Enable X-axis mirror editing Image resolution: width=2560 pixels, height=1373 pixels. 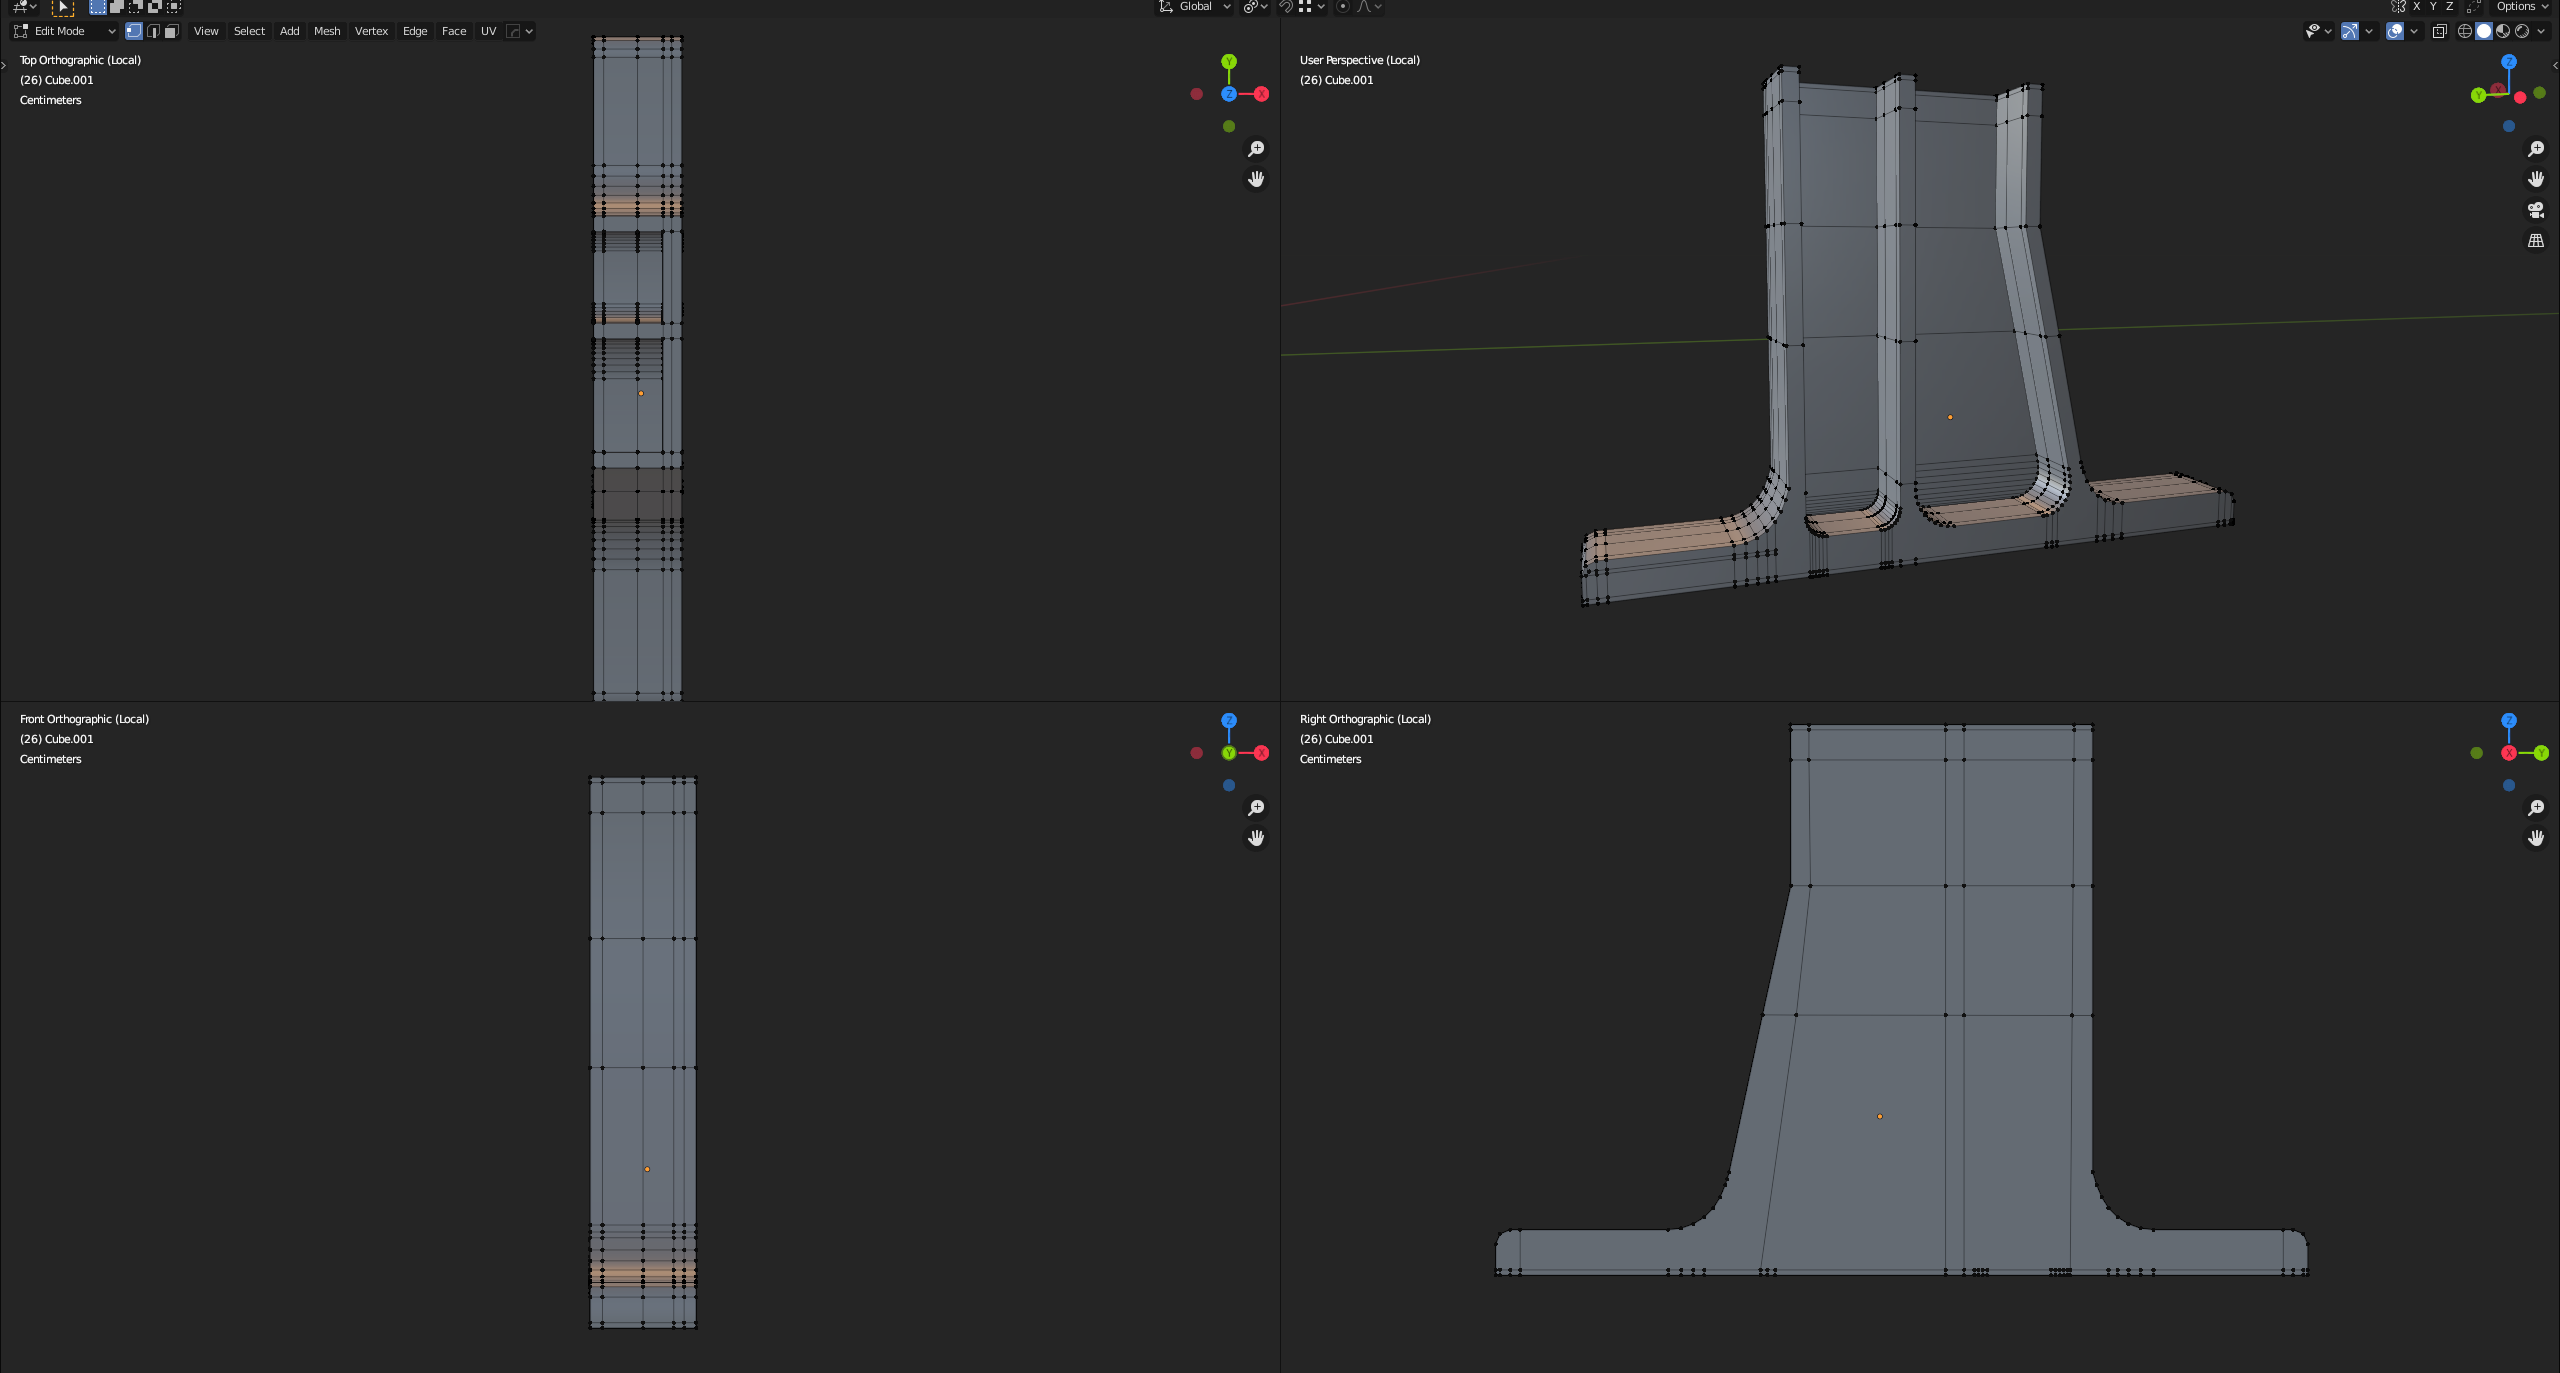pyautogui.click(x=2417, y=7)
